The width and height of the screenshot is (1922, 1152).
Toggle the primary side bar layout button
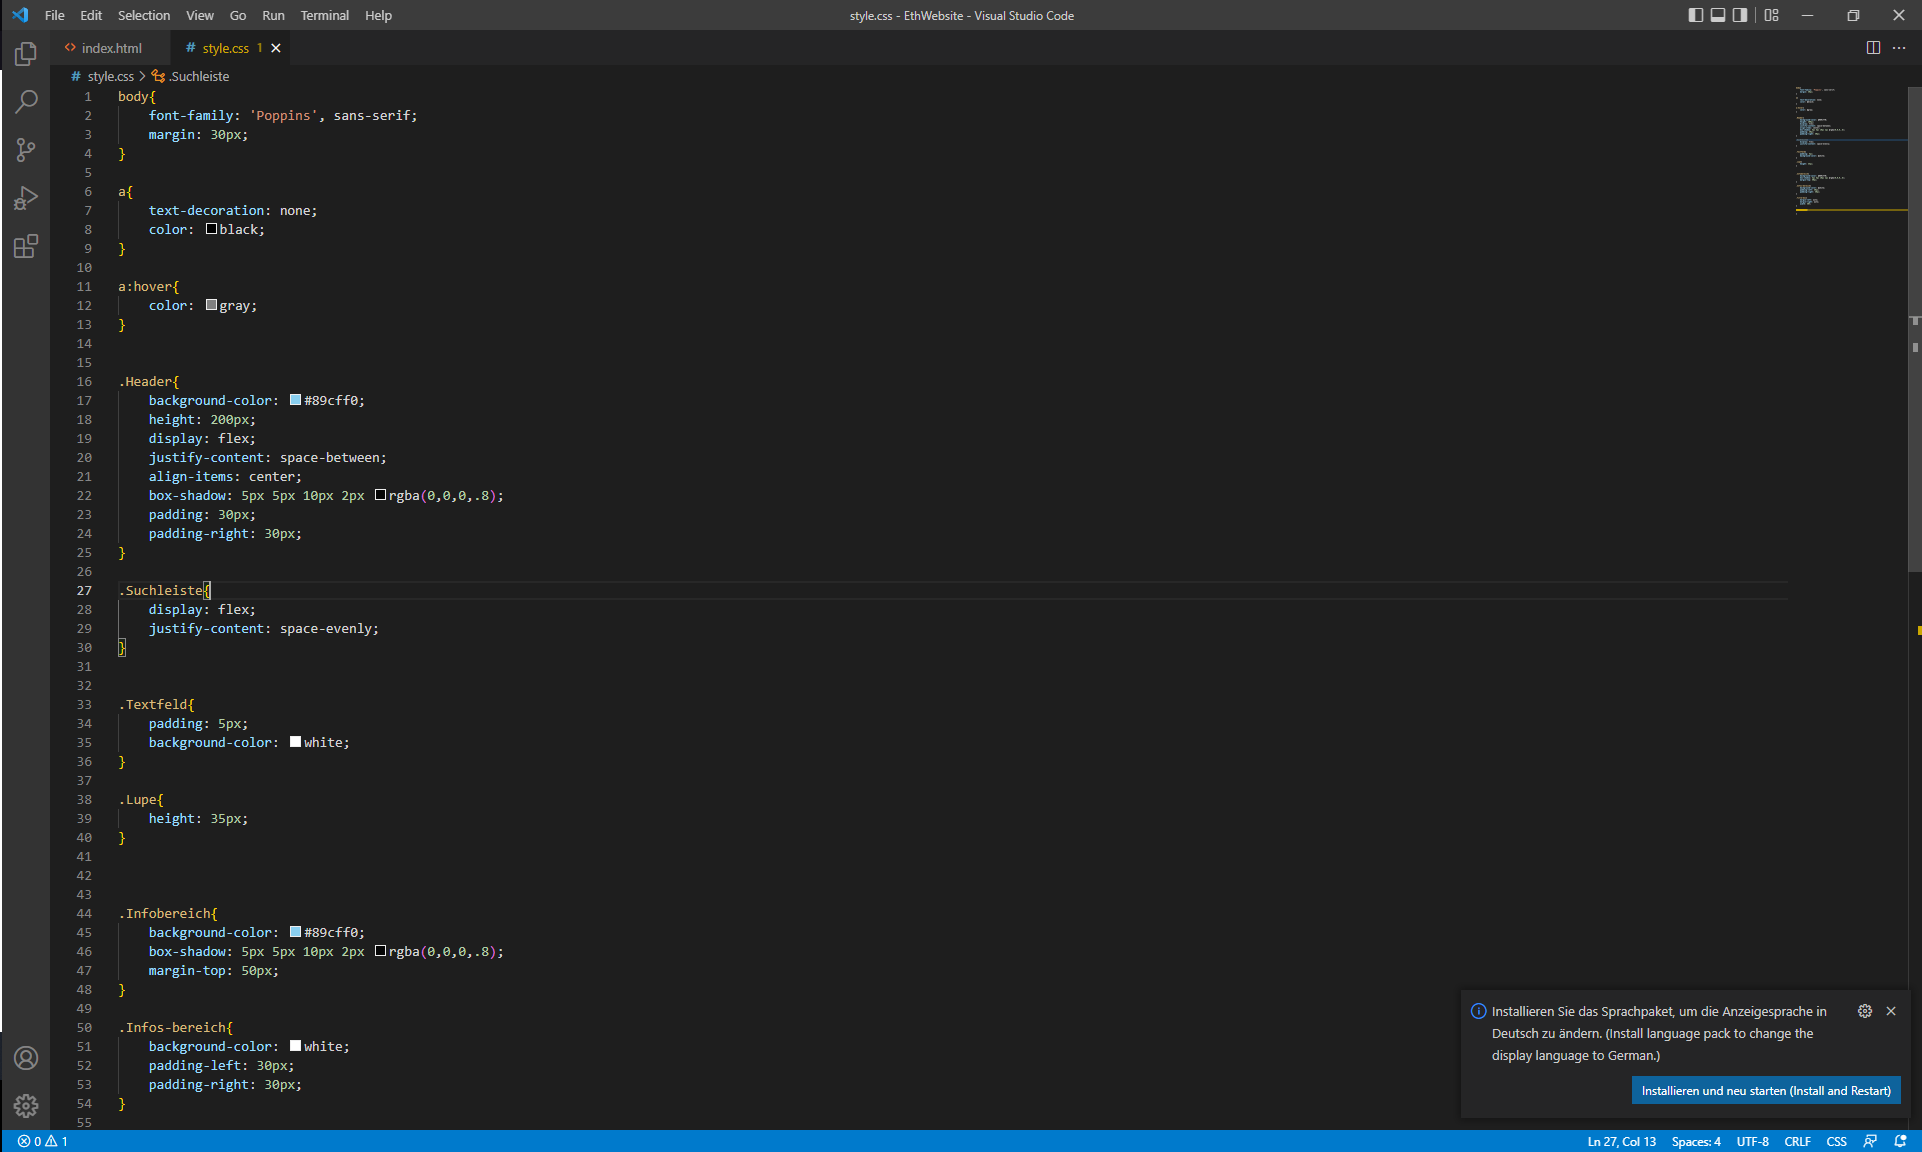(x=1696, y=15)
